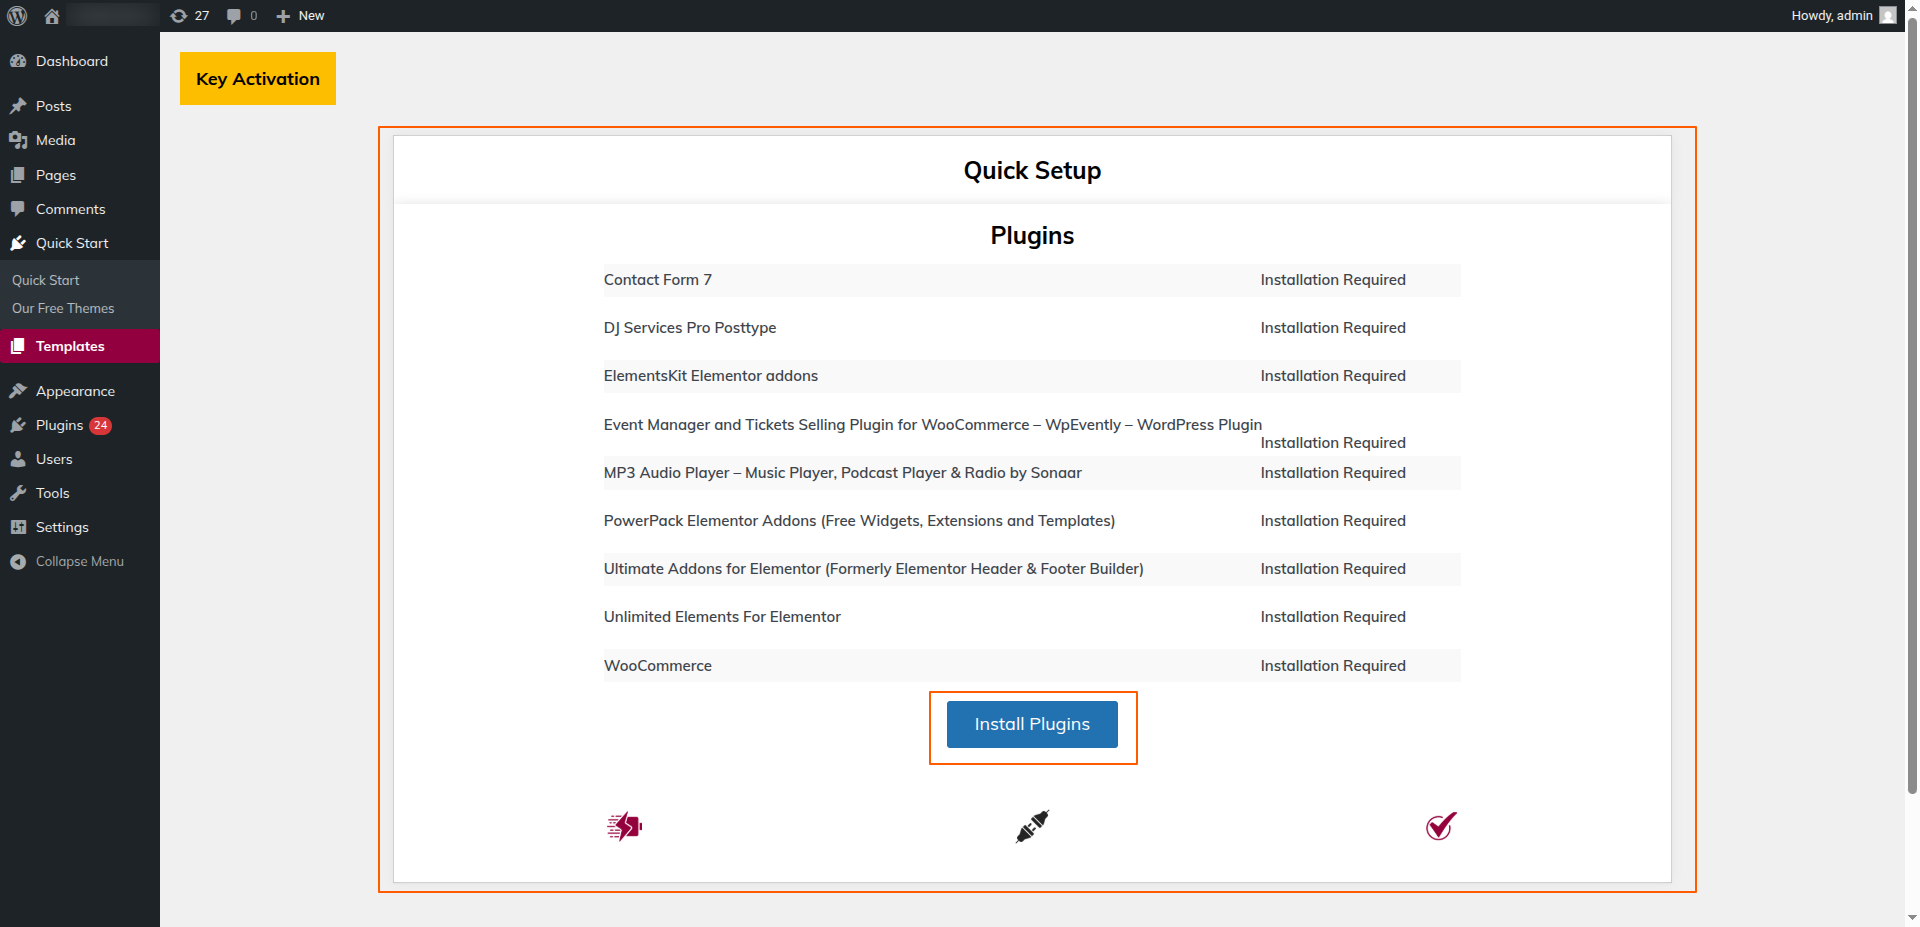Open Our Free Themes submenu link
Image resolution: width=1920 pixels, height=927 pixels.
63,308
